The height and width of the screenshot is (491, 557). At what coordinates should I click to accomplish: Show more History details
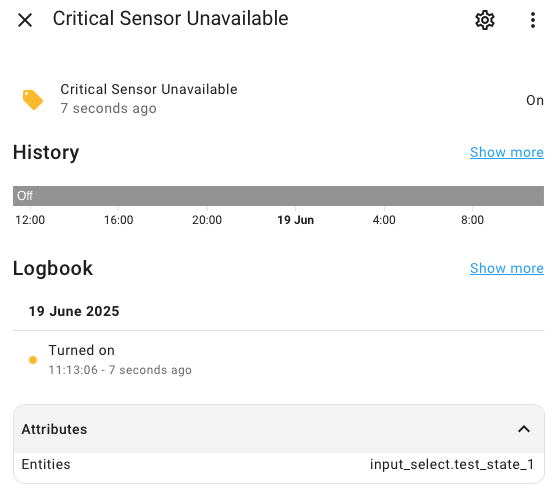pyautogui.click(x=507, y=152)
